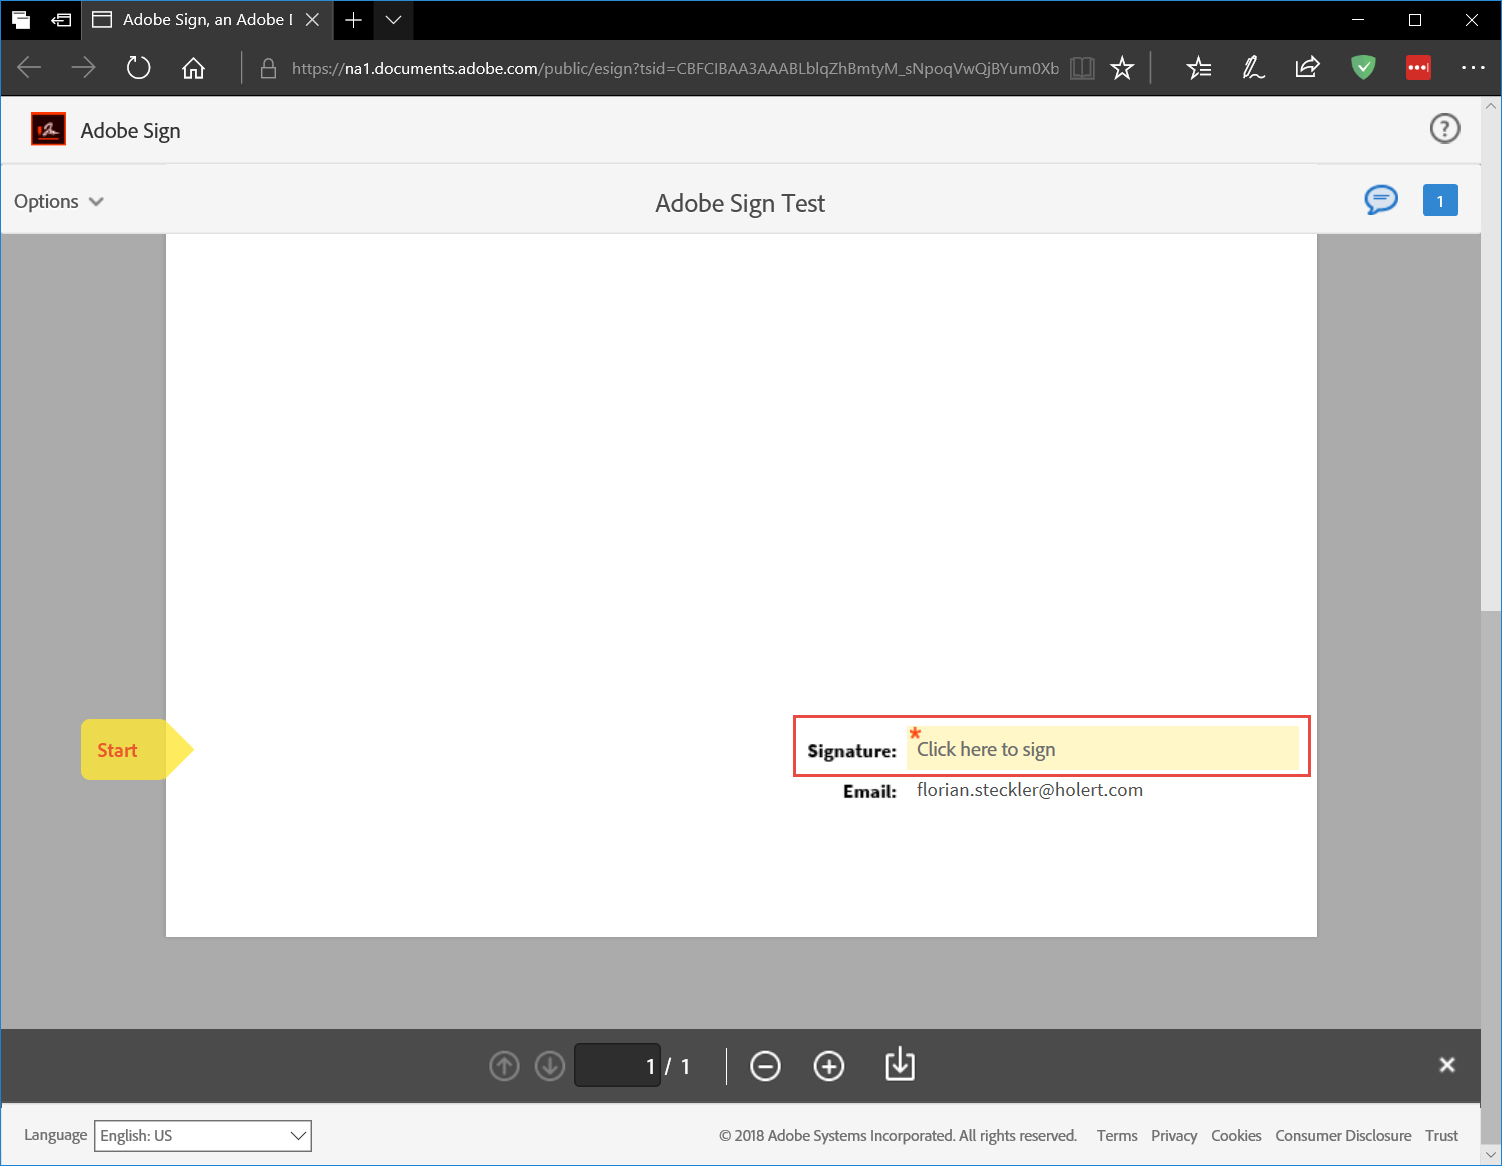Click the address bar URL field
The height and width of the screenshot is (1166, 1502).
point(675,68)
